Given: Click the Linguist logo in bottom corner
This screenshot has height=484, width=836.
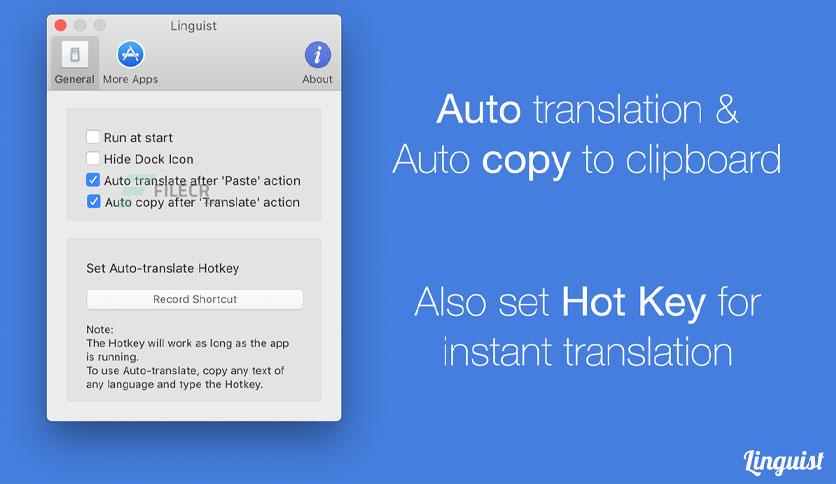Looking at the screenshot, I should point(783,462).
